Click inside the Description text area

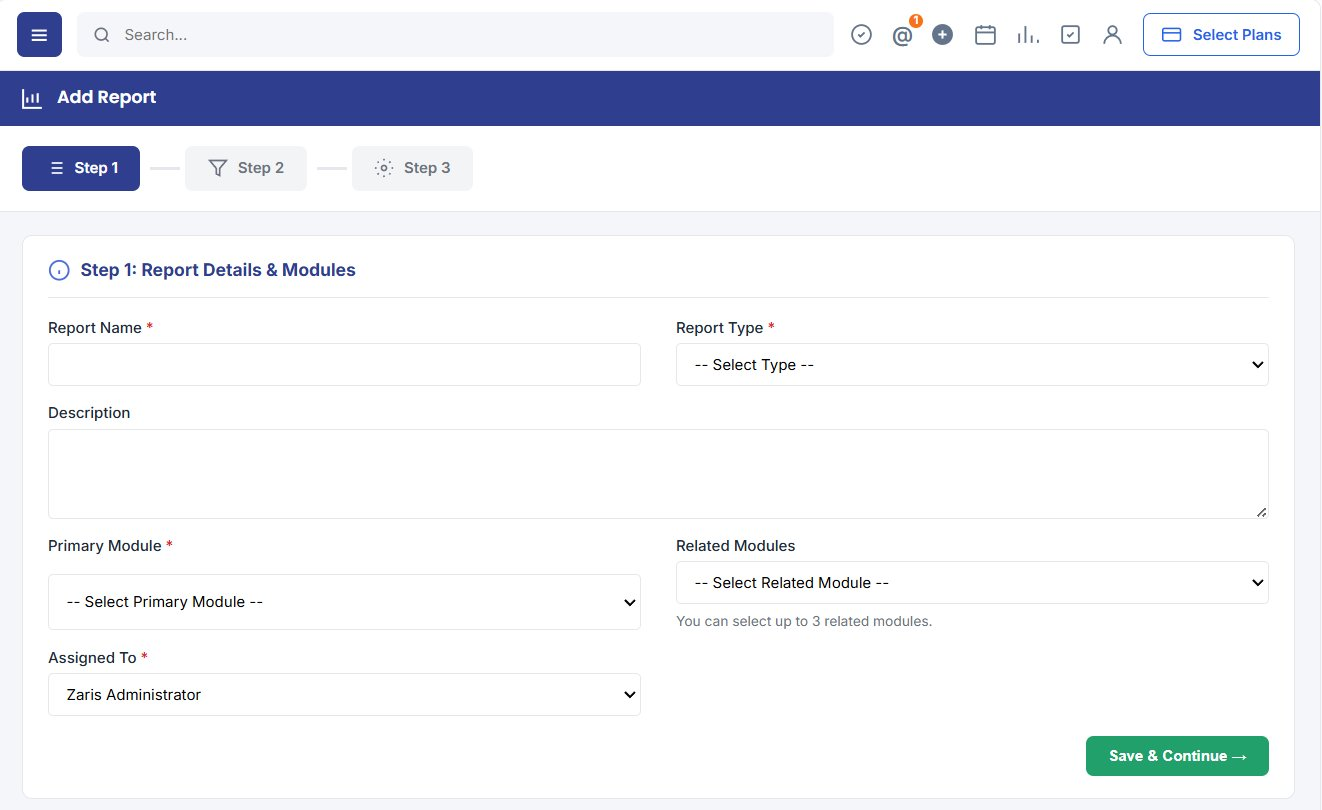tap(658, 474)
